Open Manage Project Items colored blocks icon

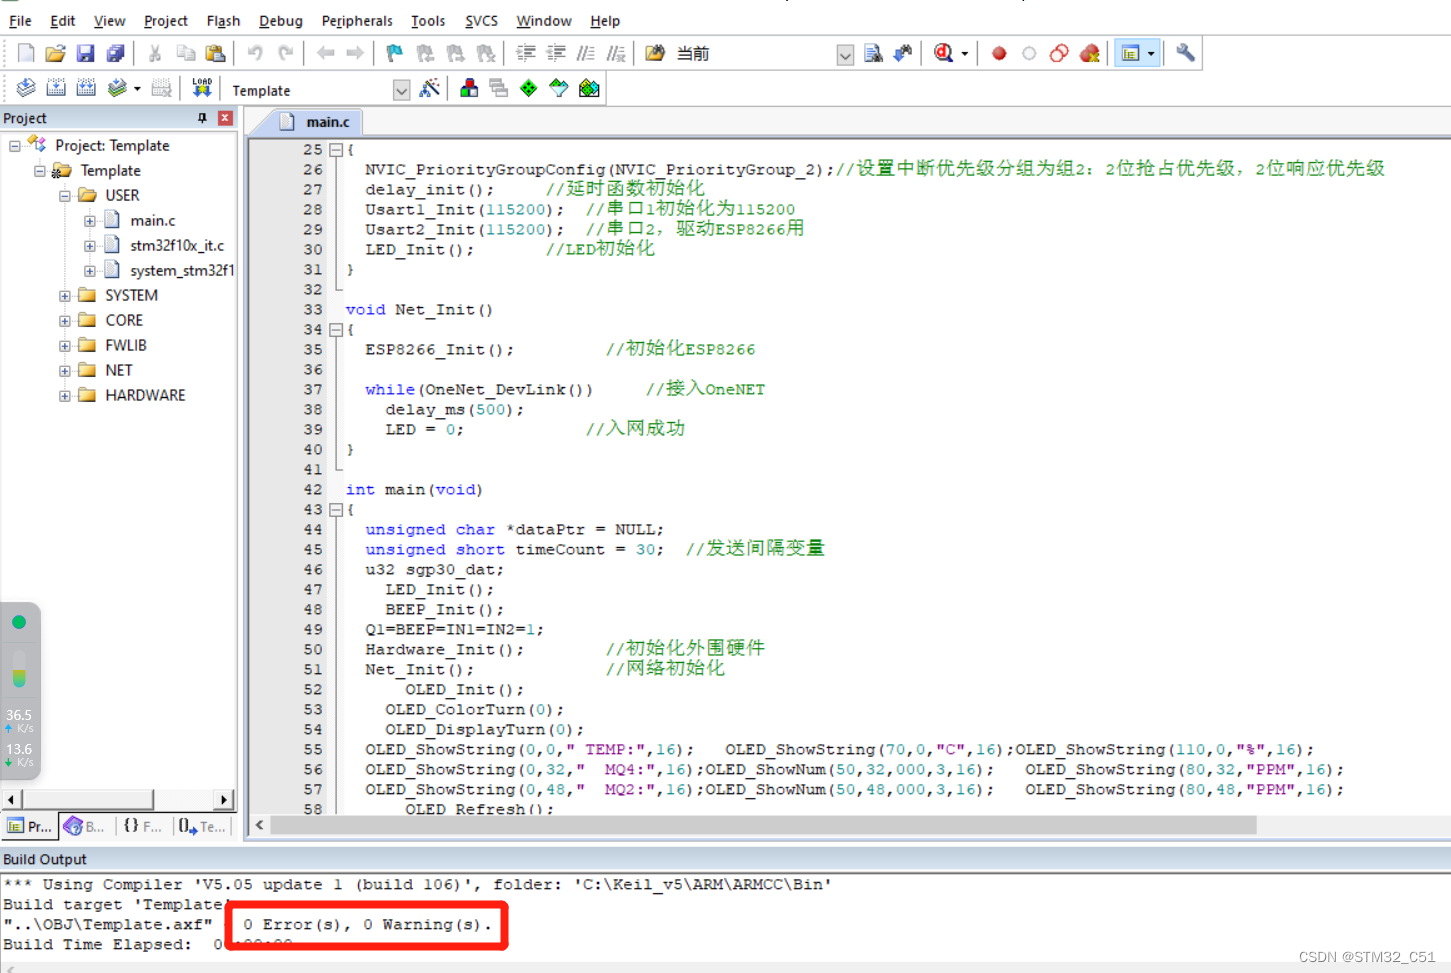tap(469, 88)
